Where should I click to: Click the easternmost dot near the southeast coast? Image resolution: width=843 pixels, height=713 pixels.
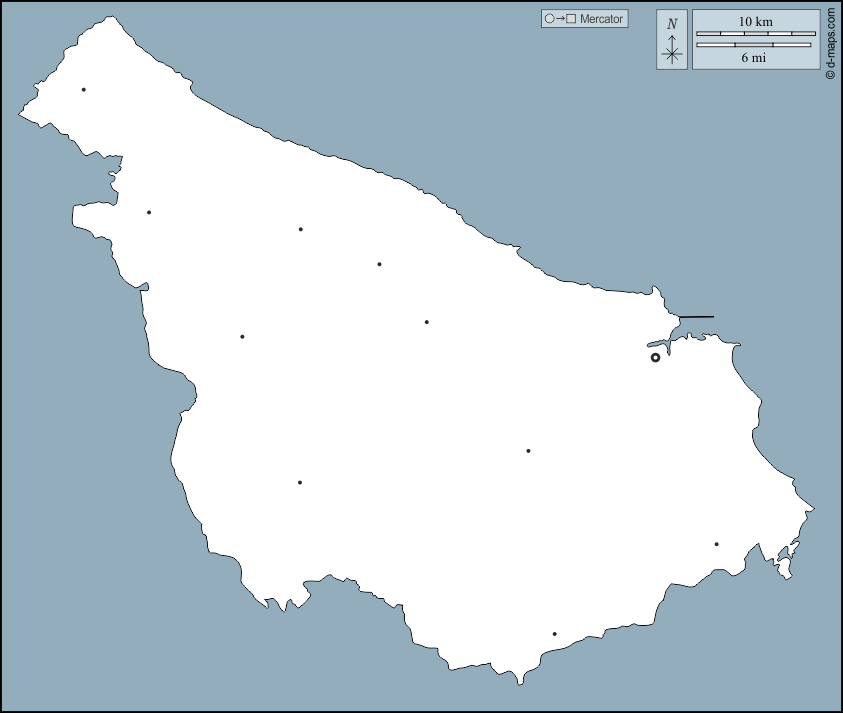click(x=717, y=545)
